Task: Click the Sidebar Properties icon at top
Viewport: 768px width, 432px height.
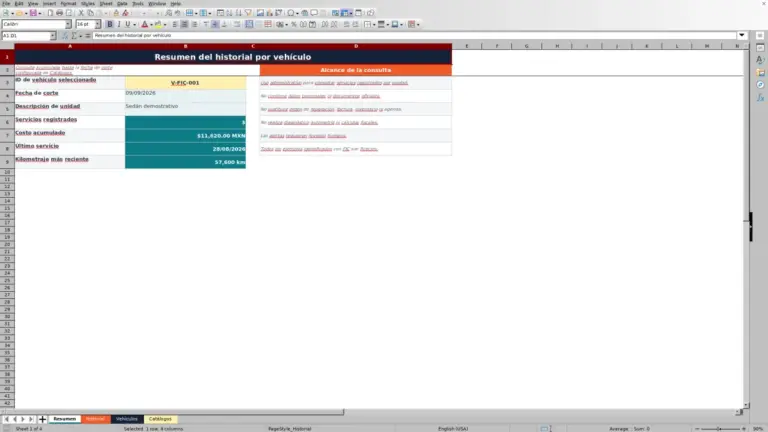Action: (x=760, y=48)
